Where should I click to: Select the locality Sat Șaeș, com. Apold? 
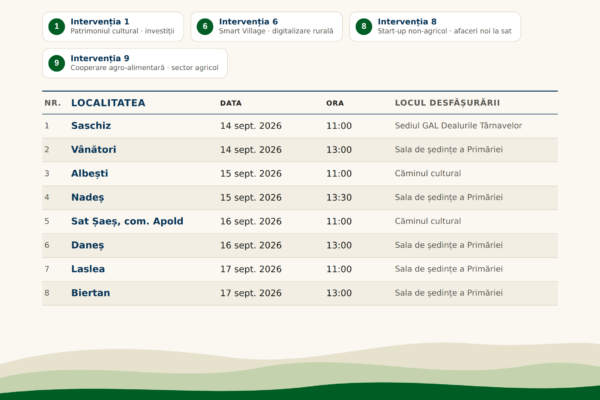(x=127, y=222)
